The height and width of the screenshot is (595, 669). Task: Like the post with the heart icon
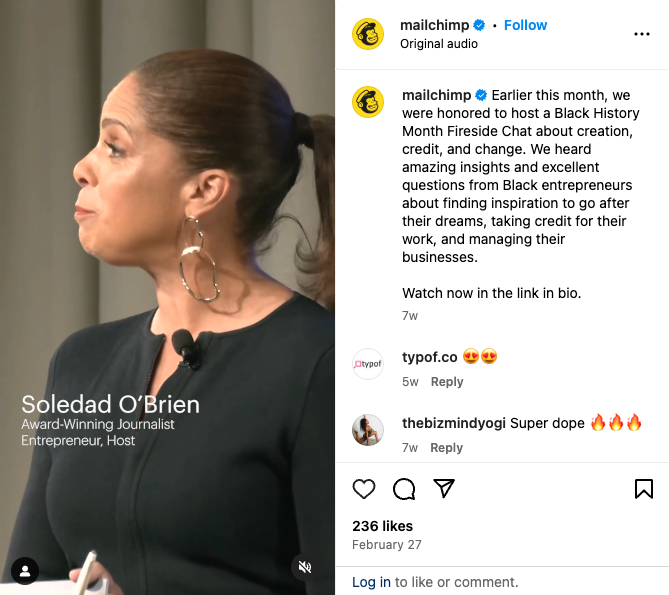click(364, 489)
